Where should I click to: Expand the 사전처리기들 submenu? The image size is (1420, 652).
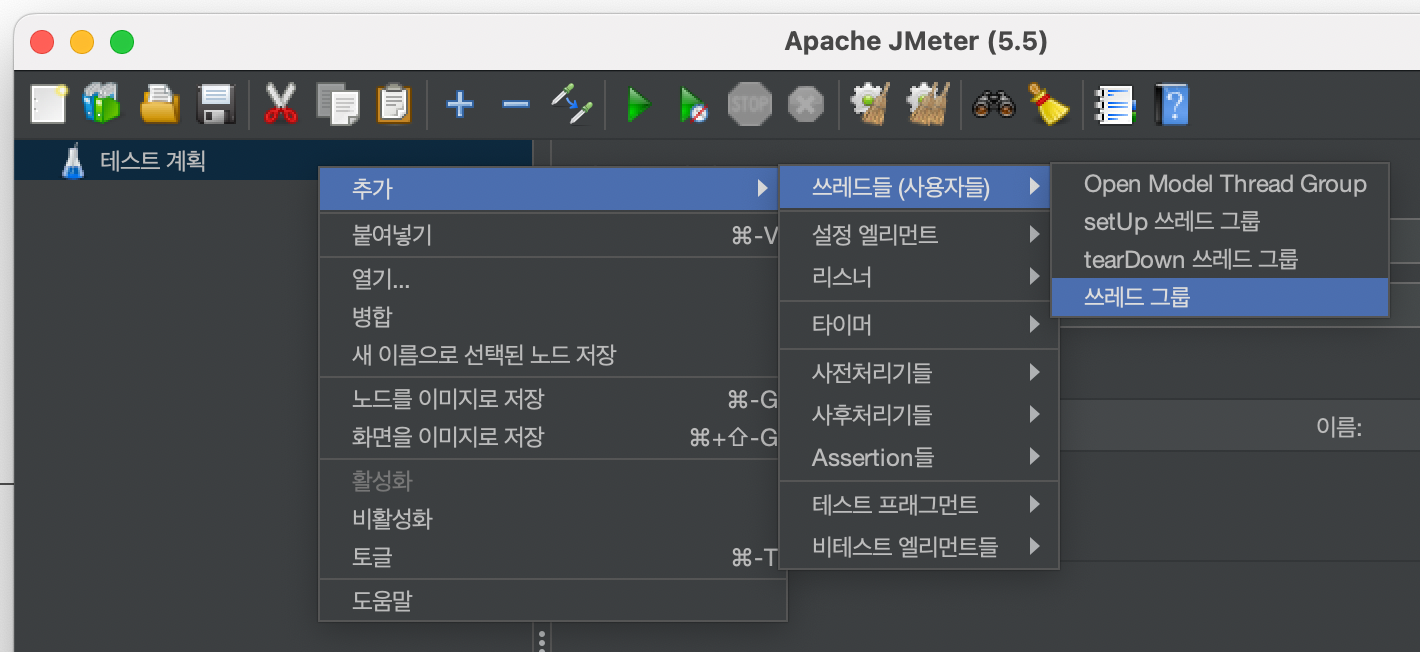[x=918, y=373]
